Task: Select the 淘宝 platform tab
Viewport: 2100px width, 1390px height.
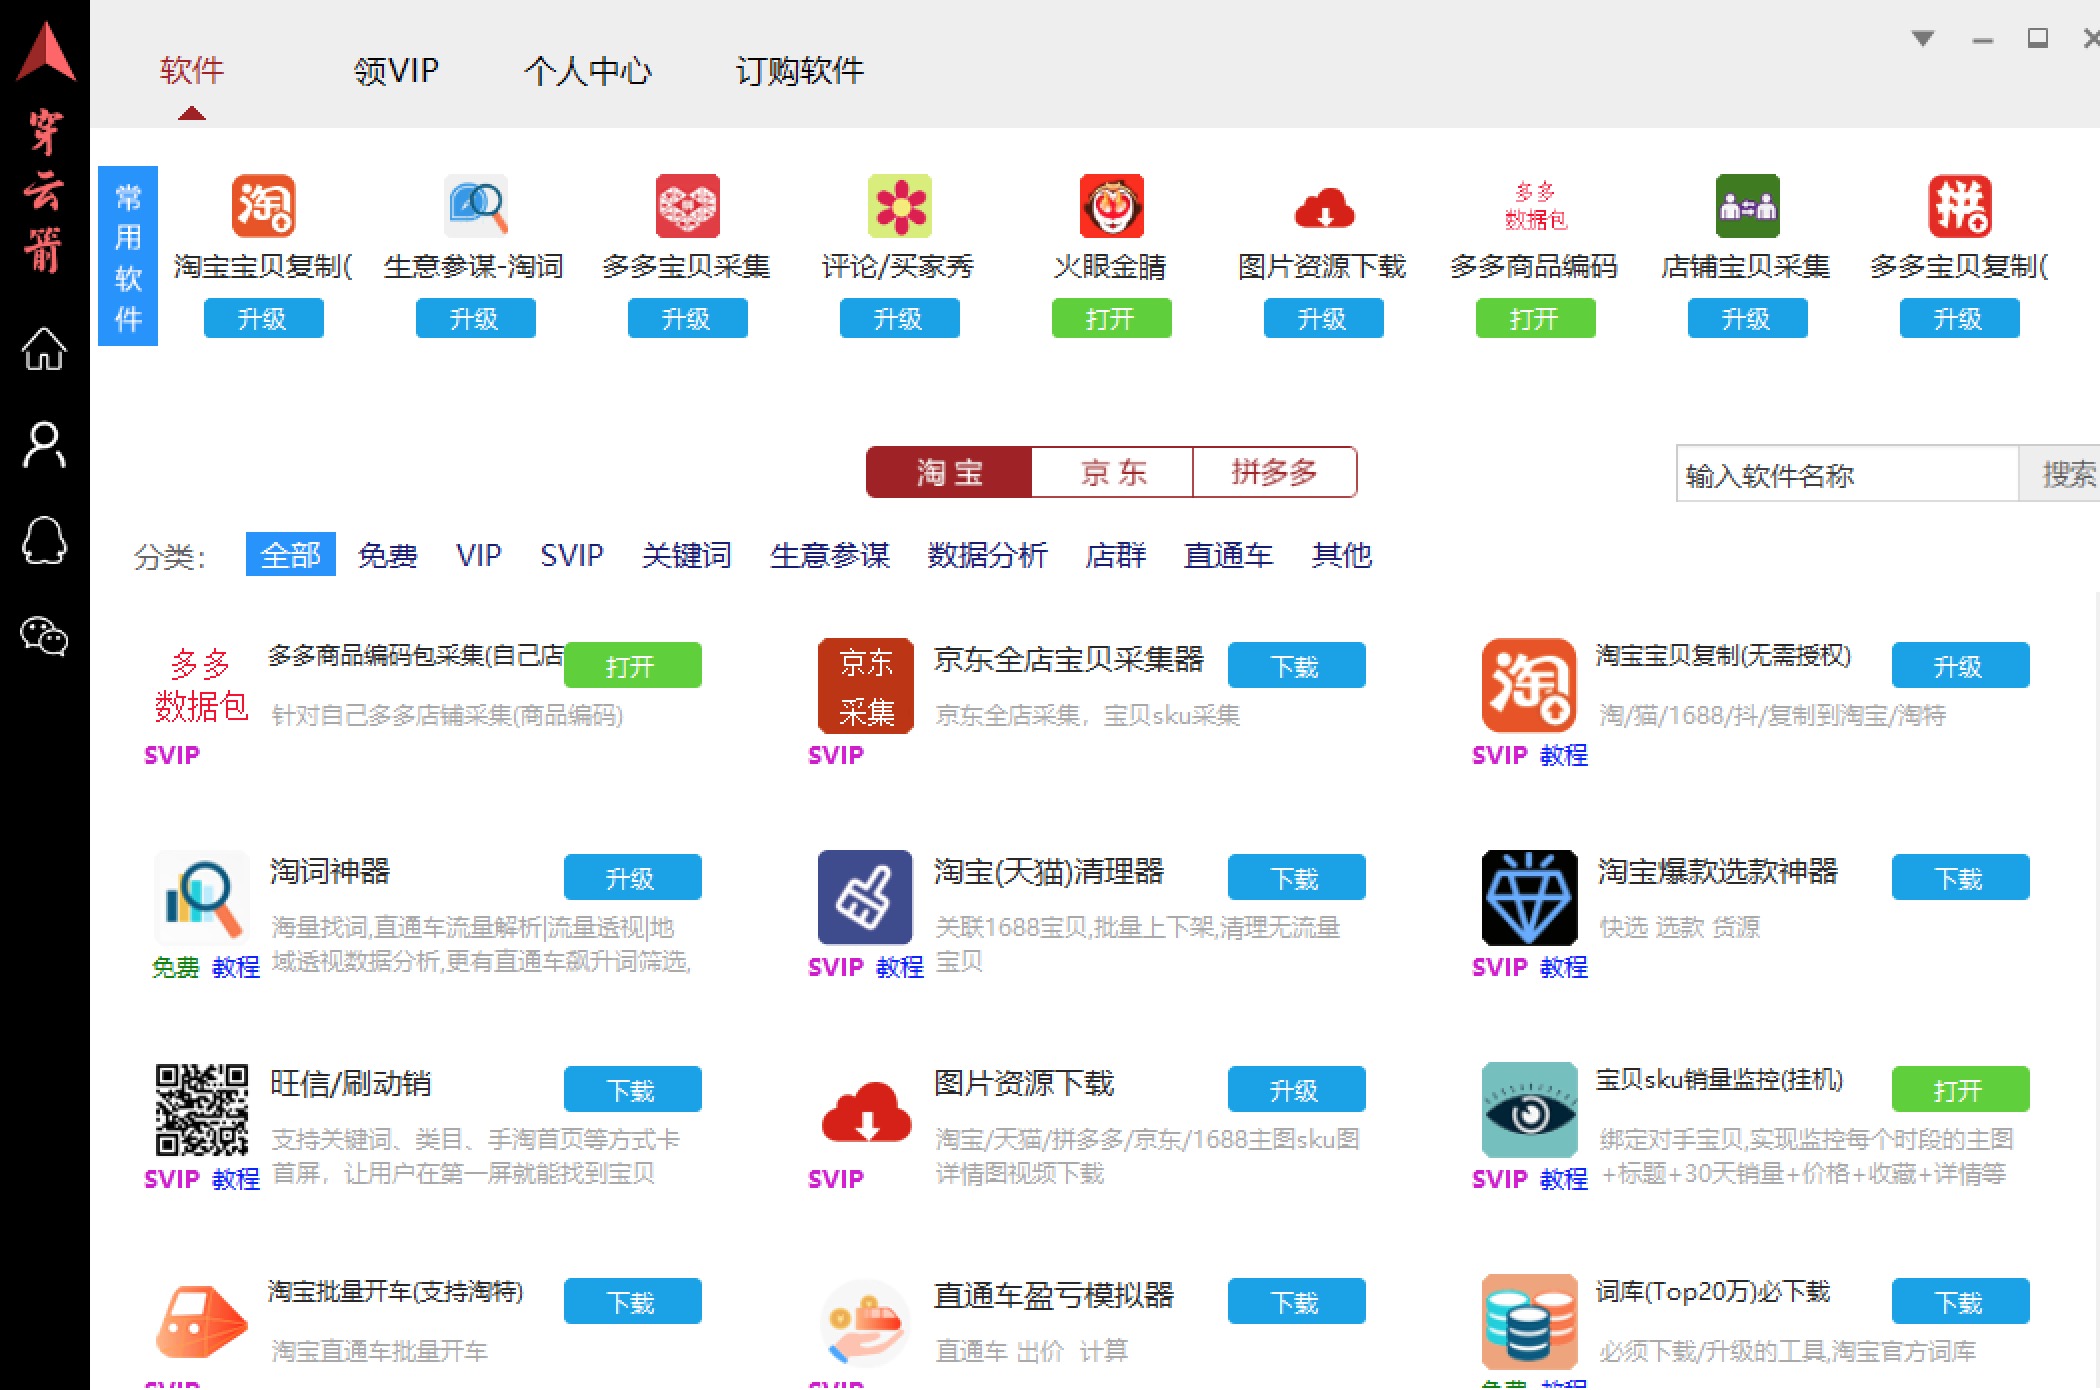Action: tap(949, 472)
